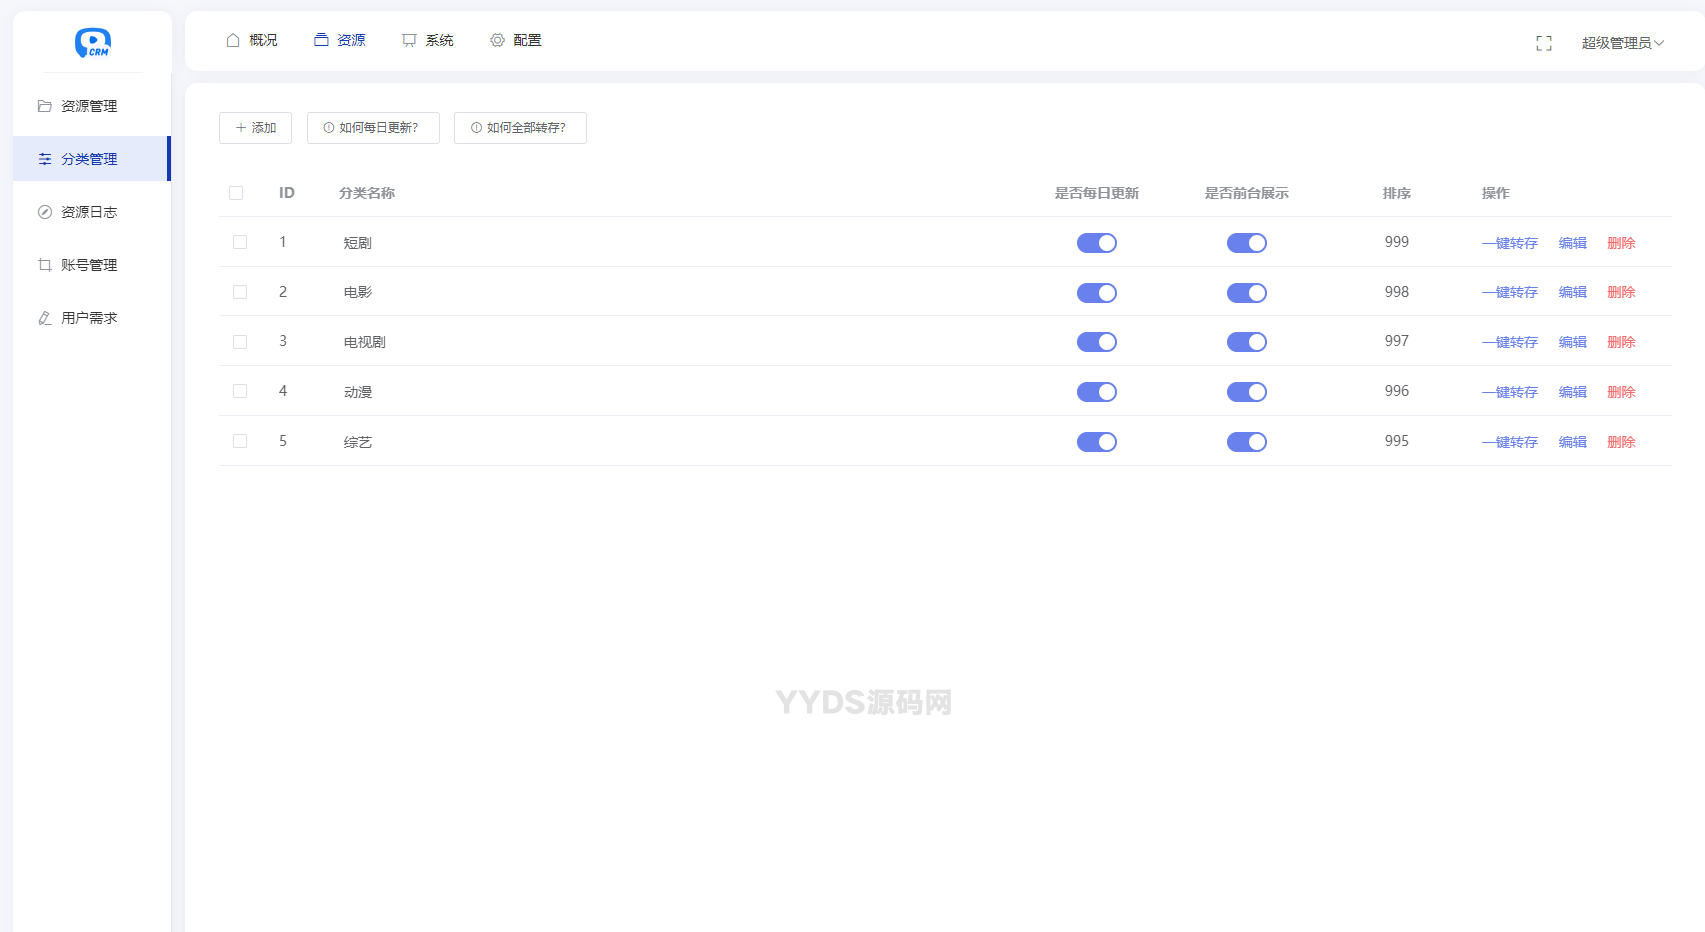Click the CRM logo icon
The height and width of the screenshot is (932, 1705).
click(x=92, y=42)
